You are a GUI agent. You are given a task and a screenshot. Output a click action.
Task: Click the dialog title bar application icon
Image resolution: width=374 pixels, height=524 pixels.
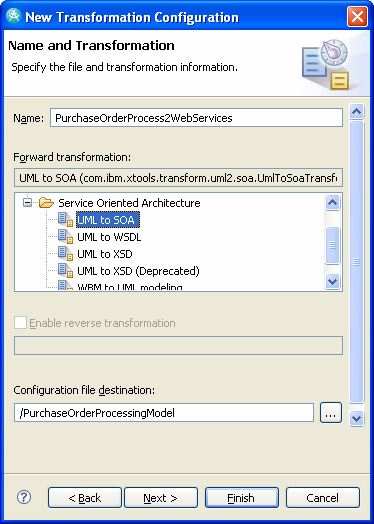click(x=13, y=16)
